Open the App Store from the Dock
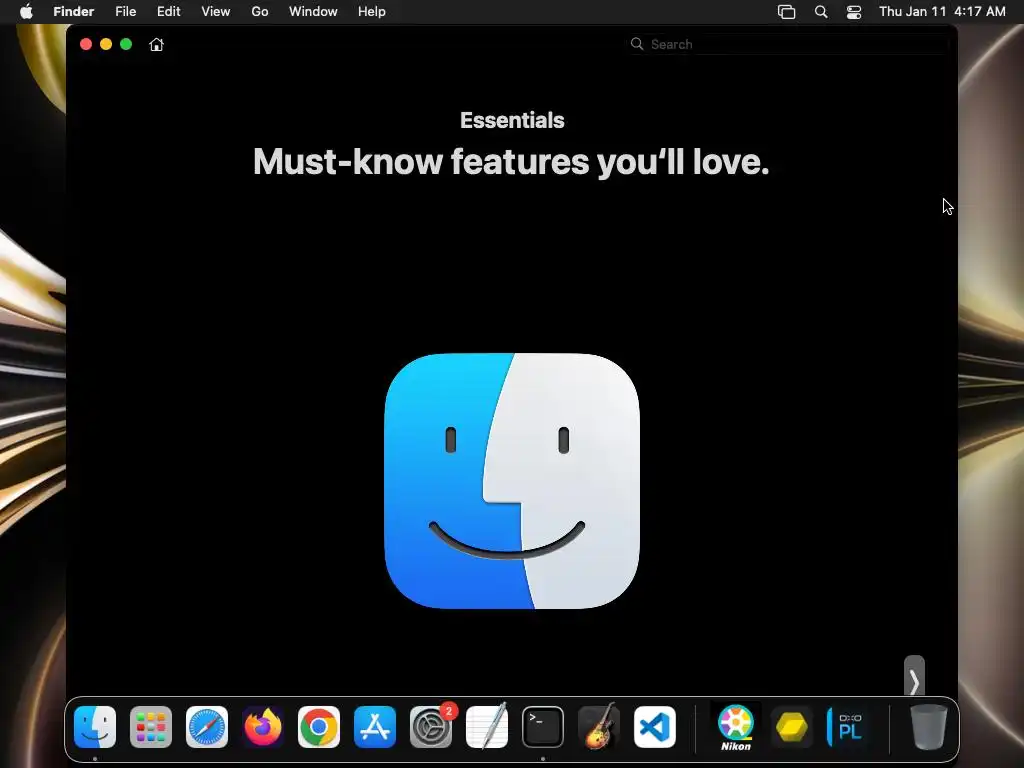Screen dimensions: 1024x768 375,727
